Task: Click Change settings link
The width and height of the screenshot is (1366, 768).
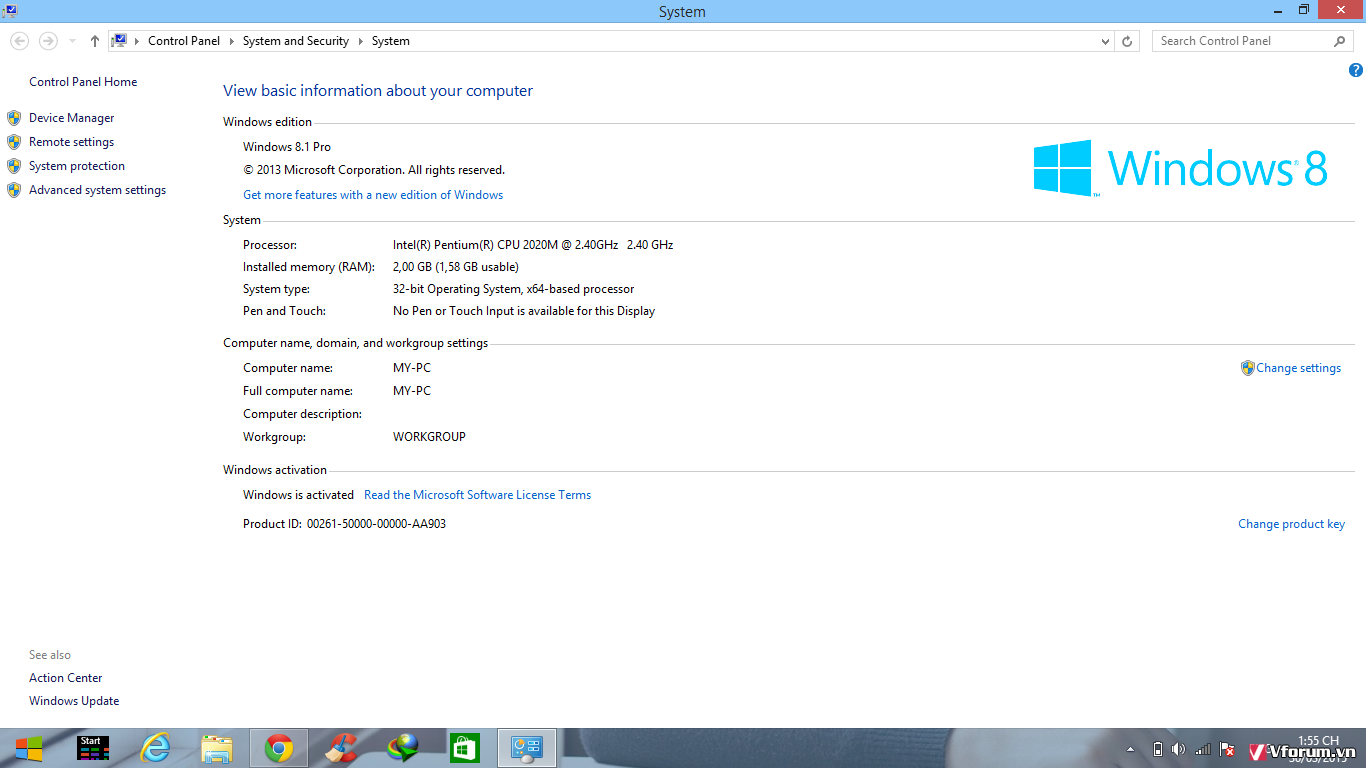Action: (1298, 368)
